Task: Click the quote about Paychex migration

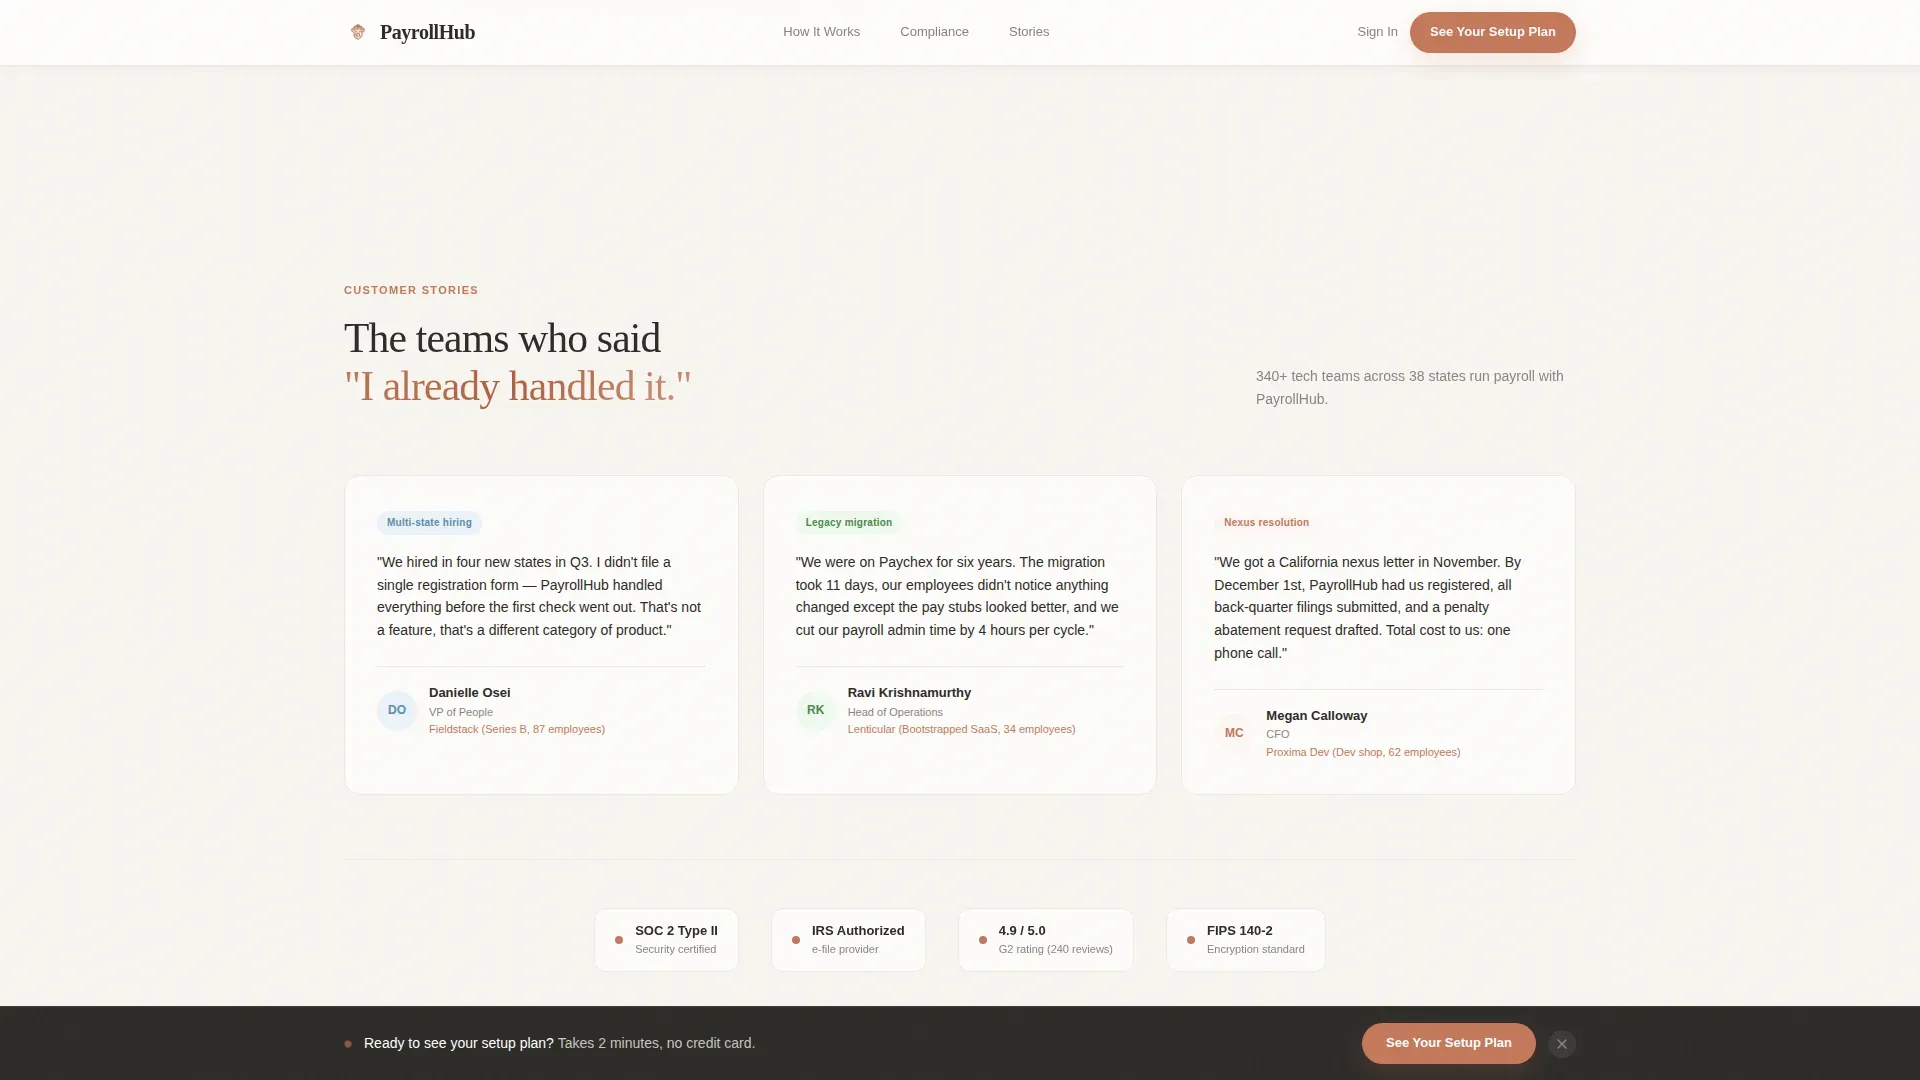Action: (x=958, y=596)
